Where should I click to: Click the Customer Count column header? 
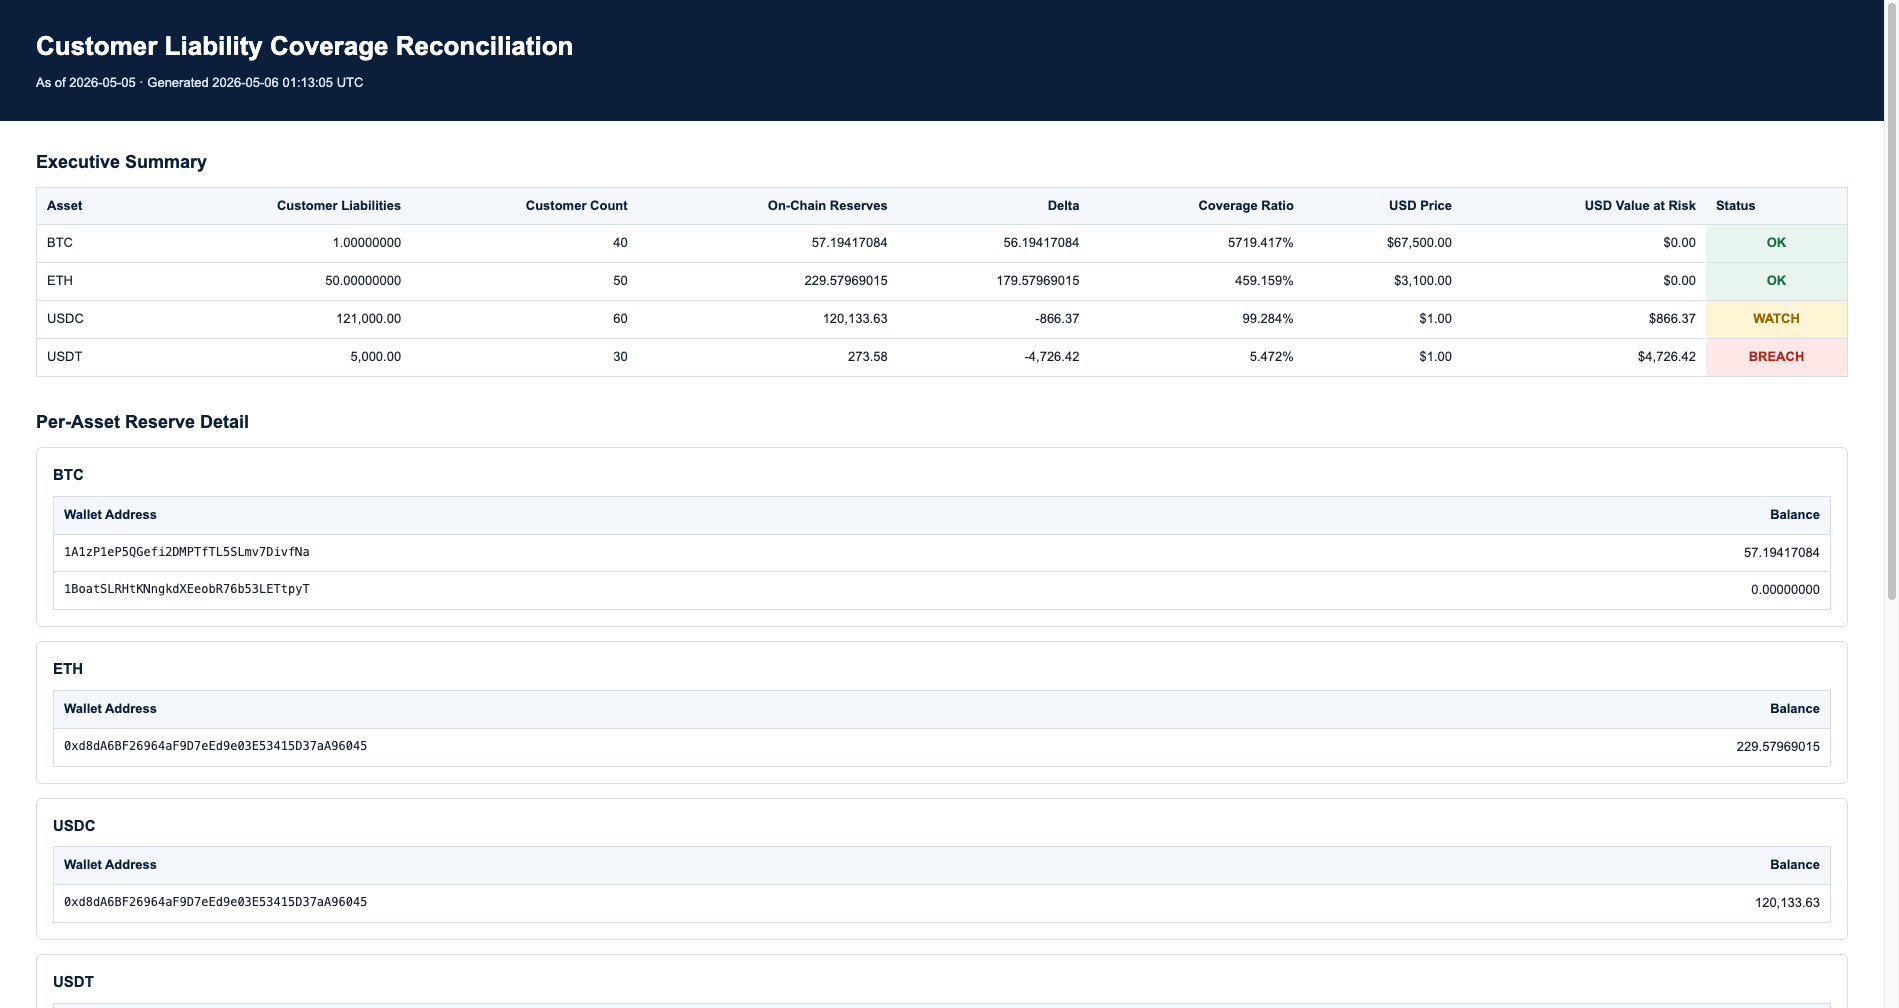point(577,206)
